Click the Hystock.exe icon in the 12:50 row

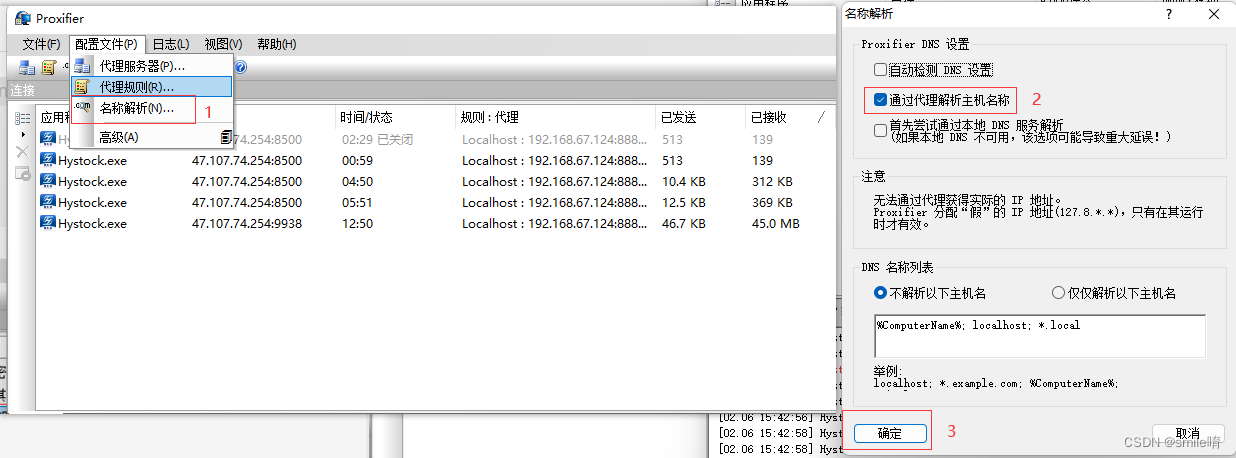pos(48,223)
